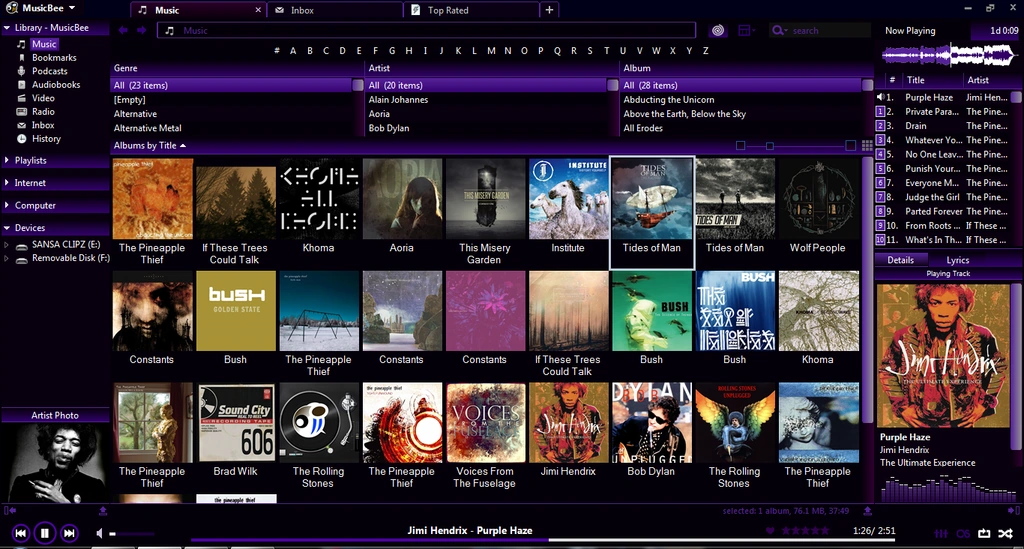Open the MusicBee main menu dropdown
Screen dimensions: 1024x549
click(40, 8)
